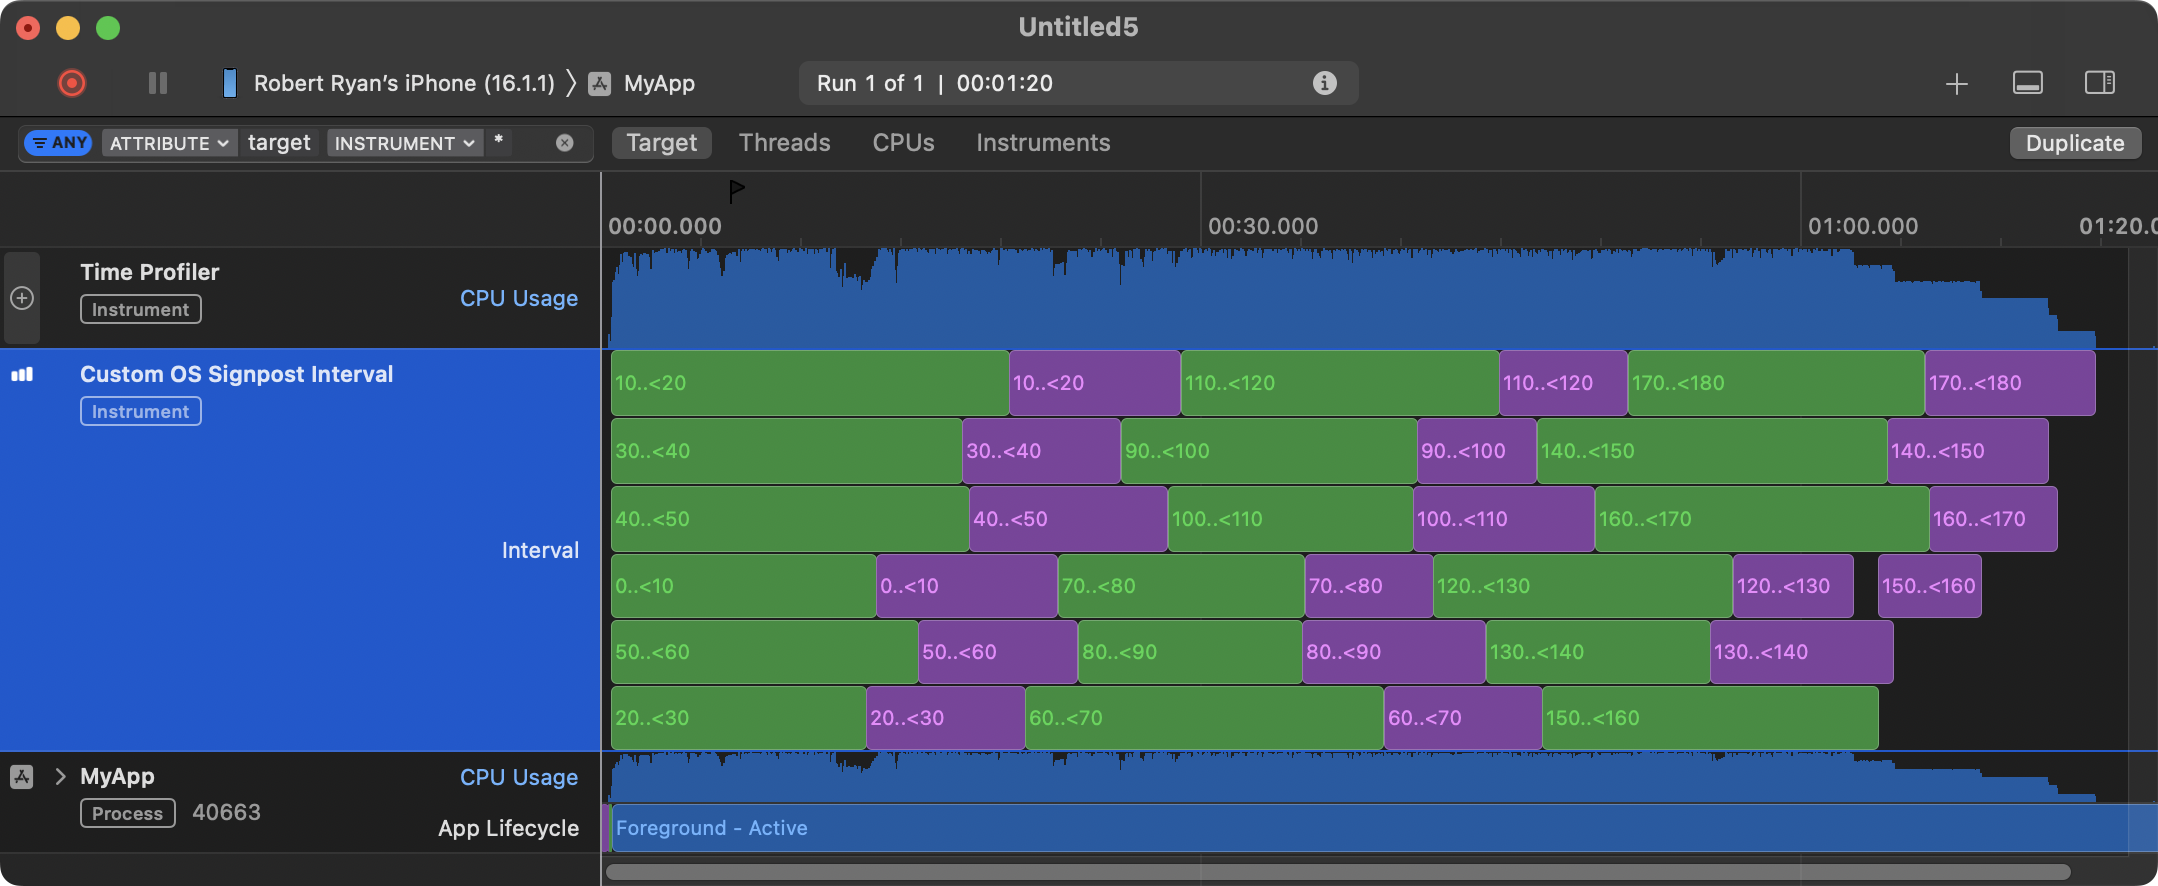Screen dimensions: 2158x886
Task: Select green interval 20..<30
Action: pos(739,718)
